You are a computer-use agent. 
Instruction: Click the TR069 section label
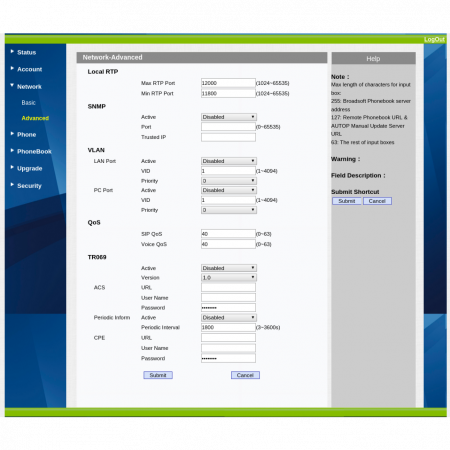pyautogui.click(x=97, y=257)
